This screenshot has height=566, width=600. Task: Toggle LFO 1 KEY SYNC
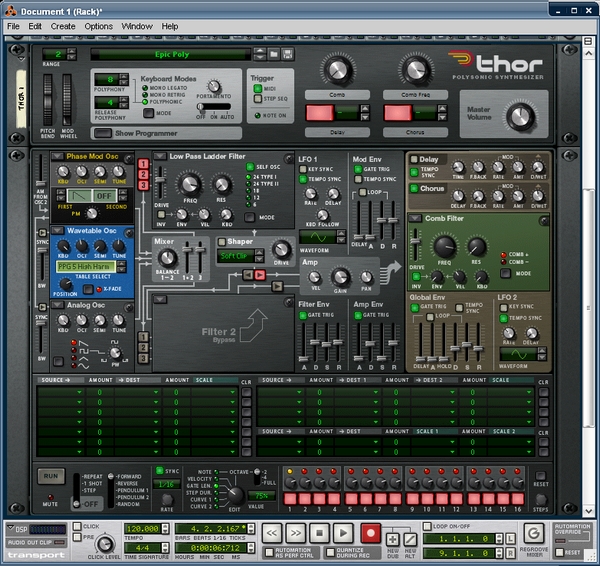click(303, 169)
